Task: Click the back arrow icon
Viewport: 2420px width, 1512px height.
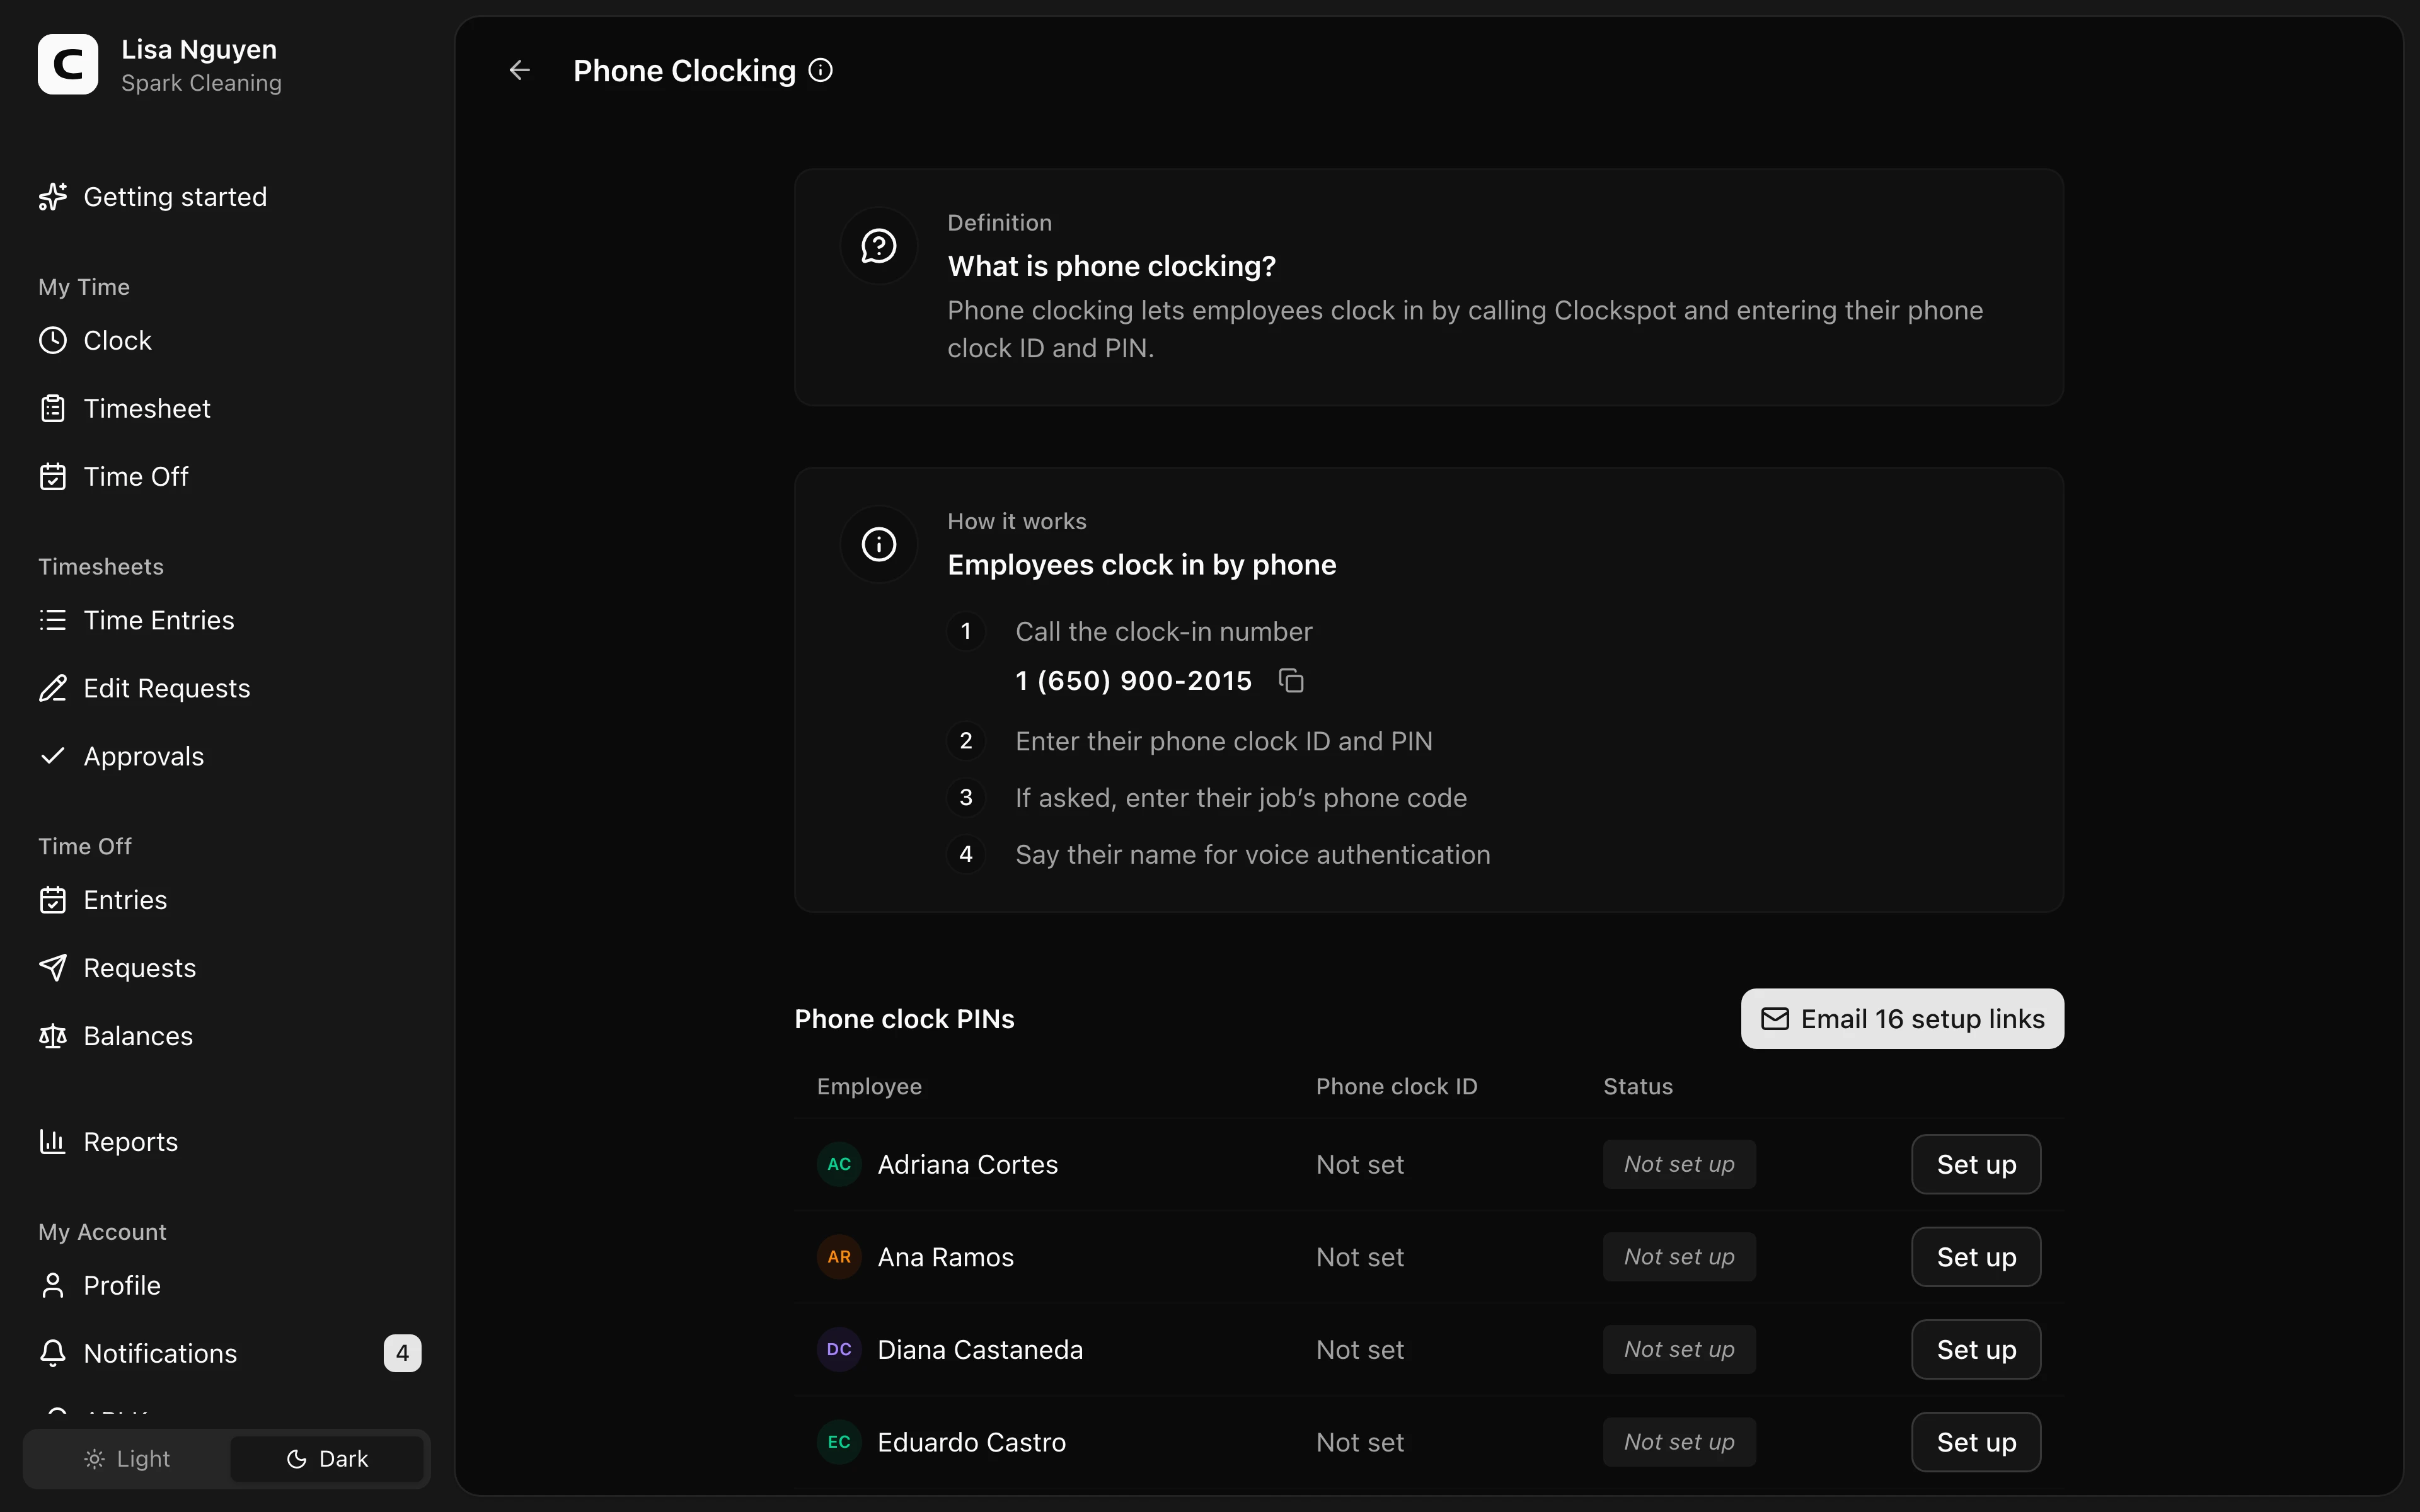Action: [519, 70]
